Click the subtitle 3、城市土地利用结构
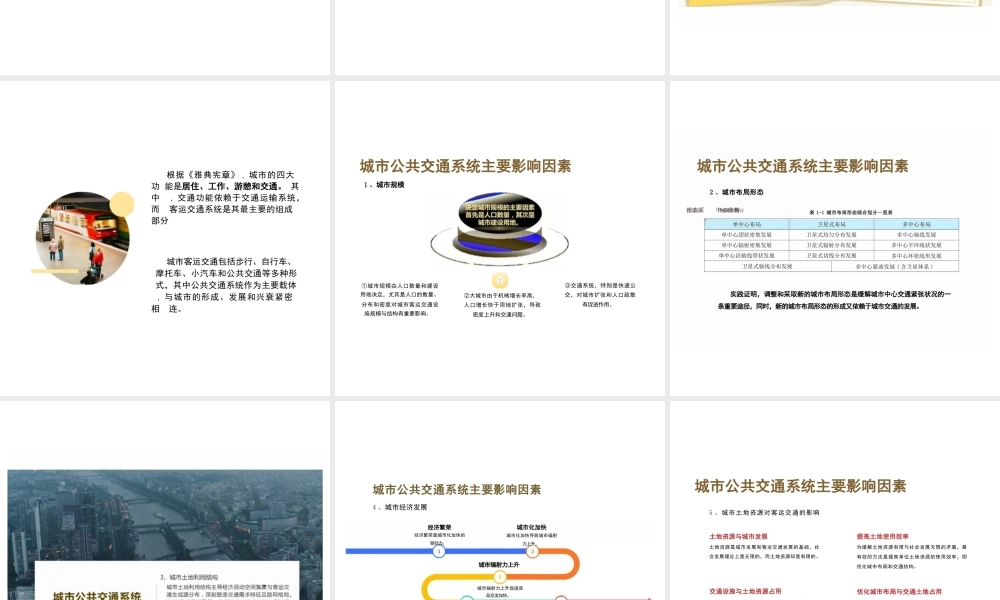 click(189, 577)
